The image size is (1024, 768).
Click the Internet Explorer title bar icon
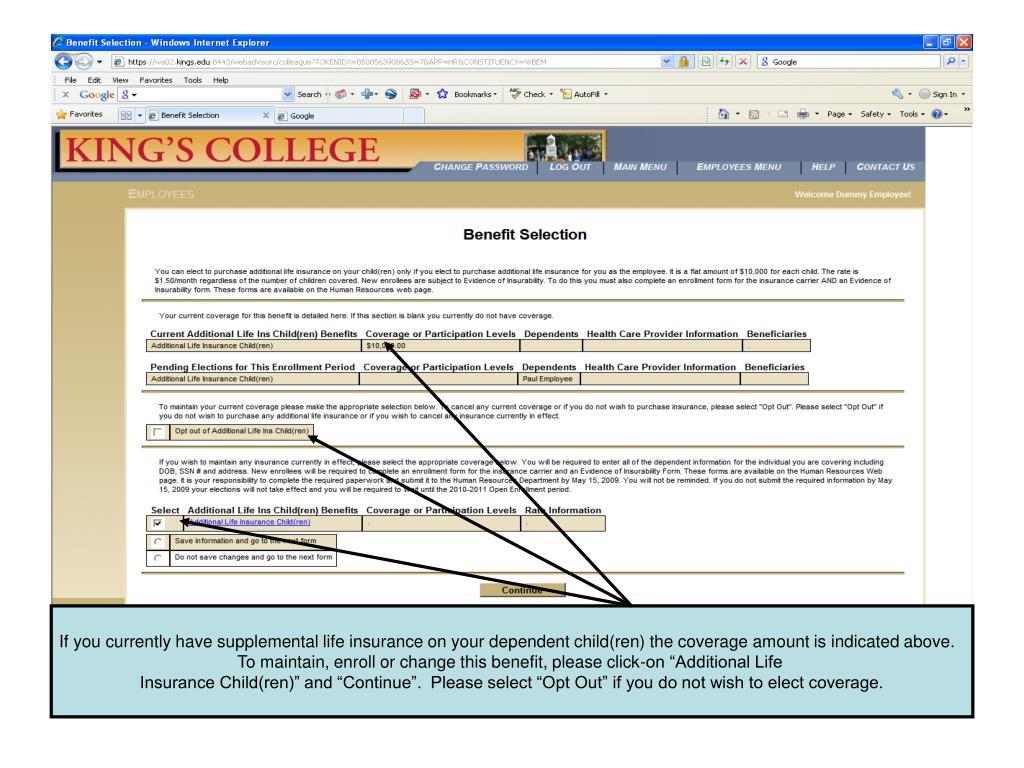[x=58, y=42]
